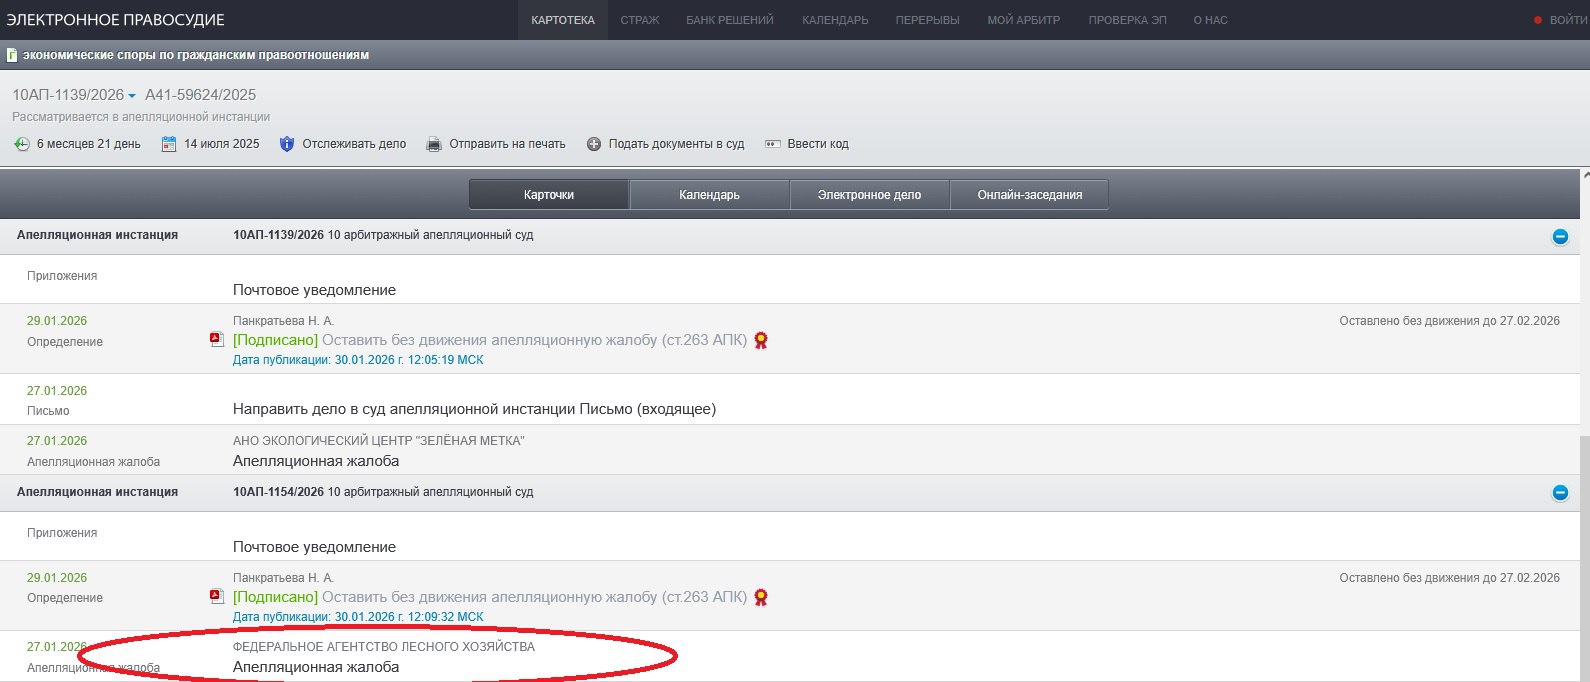
Task: Click the Войти login link
Action: click(1566, 20)
